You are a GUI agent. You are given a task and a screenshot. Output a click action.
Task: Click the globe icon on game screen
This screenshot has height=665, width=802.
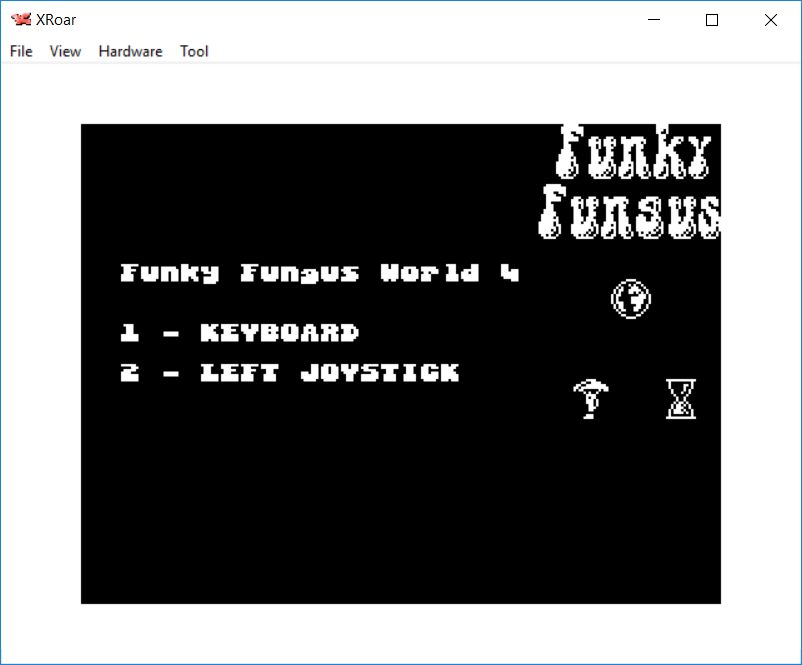click(631, 298)
